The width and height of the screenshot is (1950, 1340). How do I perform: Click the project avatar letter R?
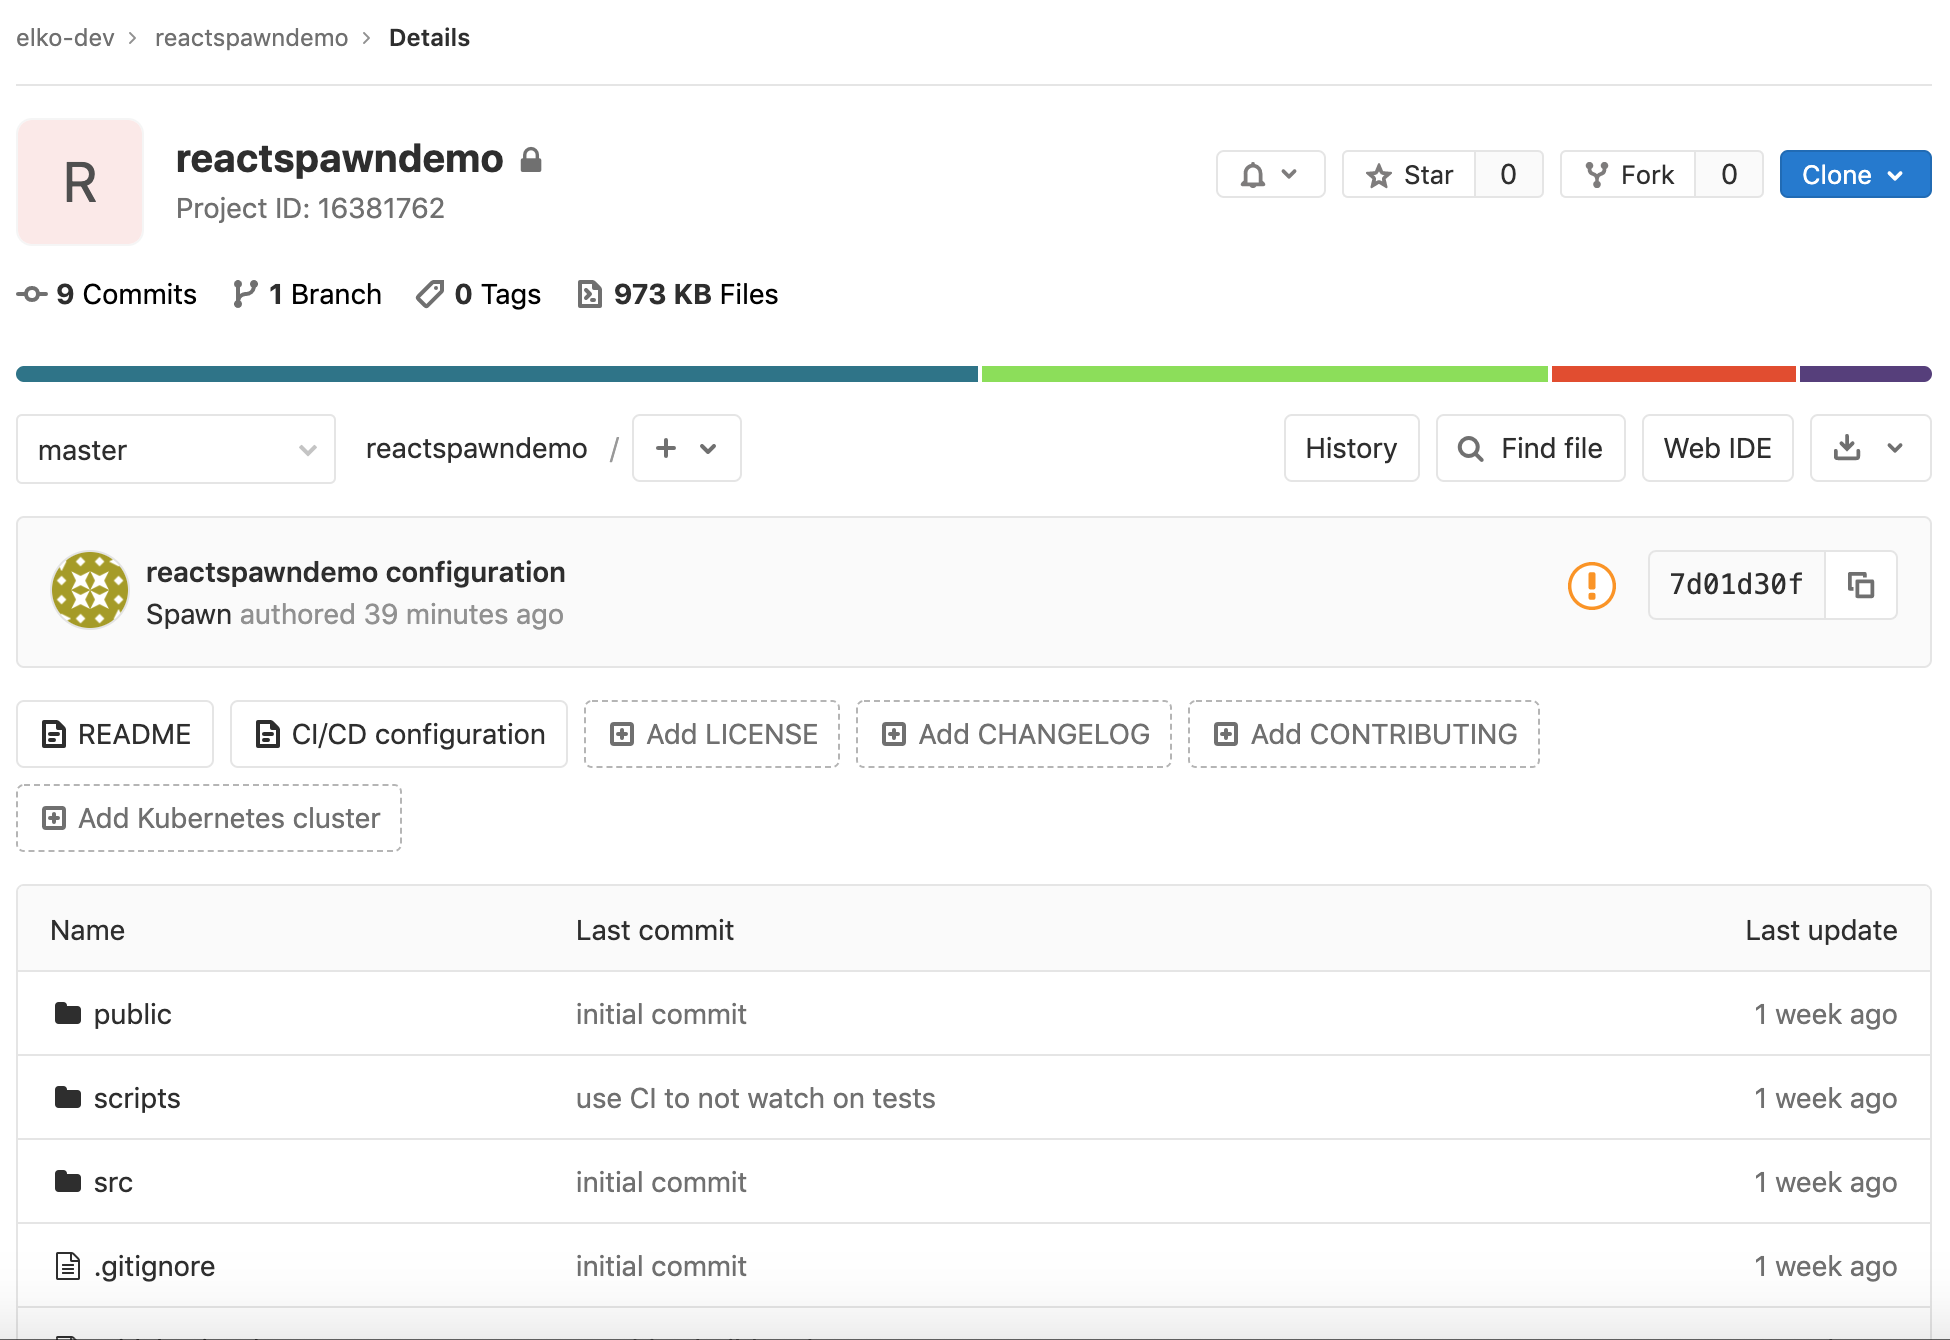tap(80, 182)
